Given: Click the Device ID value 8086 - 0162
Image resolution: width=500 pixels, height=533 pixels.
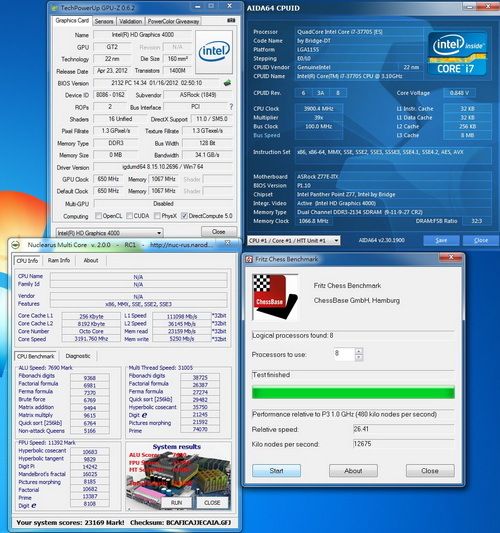Looking at the screenshot, I should [x=111, y=95].
